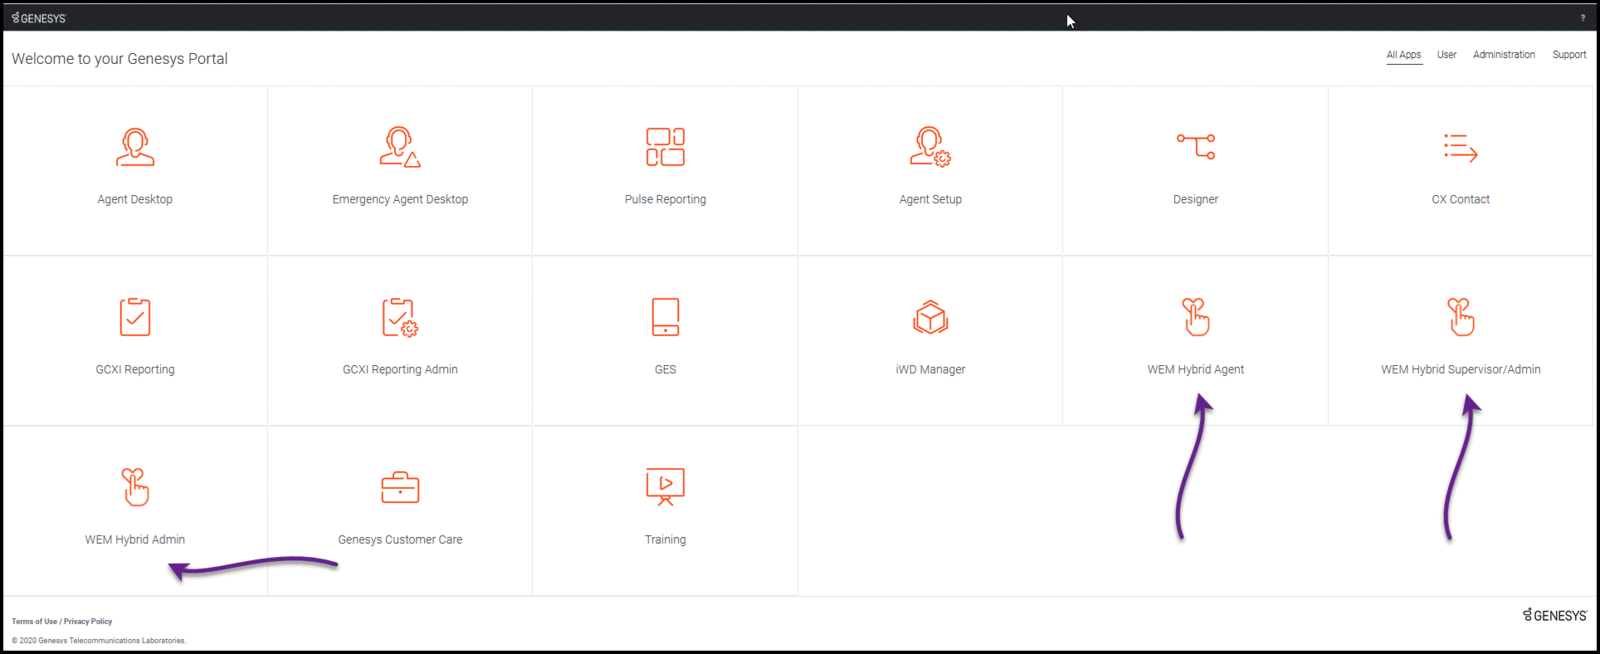Image resolution: width=1600 pixels, height=654 pixels.
Task: Open the Administration tab
Action: click(x=1504, y=55)
